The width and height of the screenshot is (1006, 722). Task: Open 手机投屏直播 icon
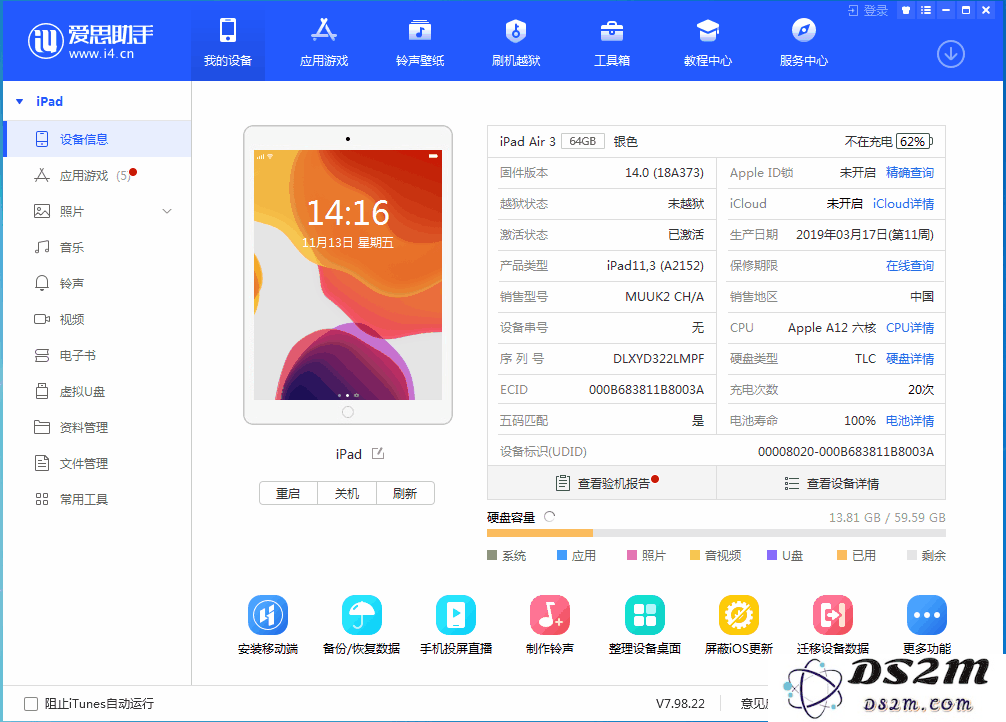click(x=456, y=615)
